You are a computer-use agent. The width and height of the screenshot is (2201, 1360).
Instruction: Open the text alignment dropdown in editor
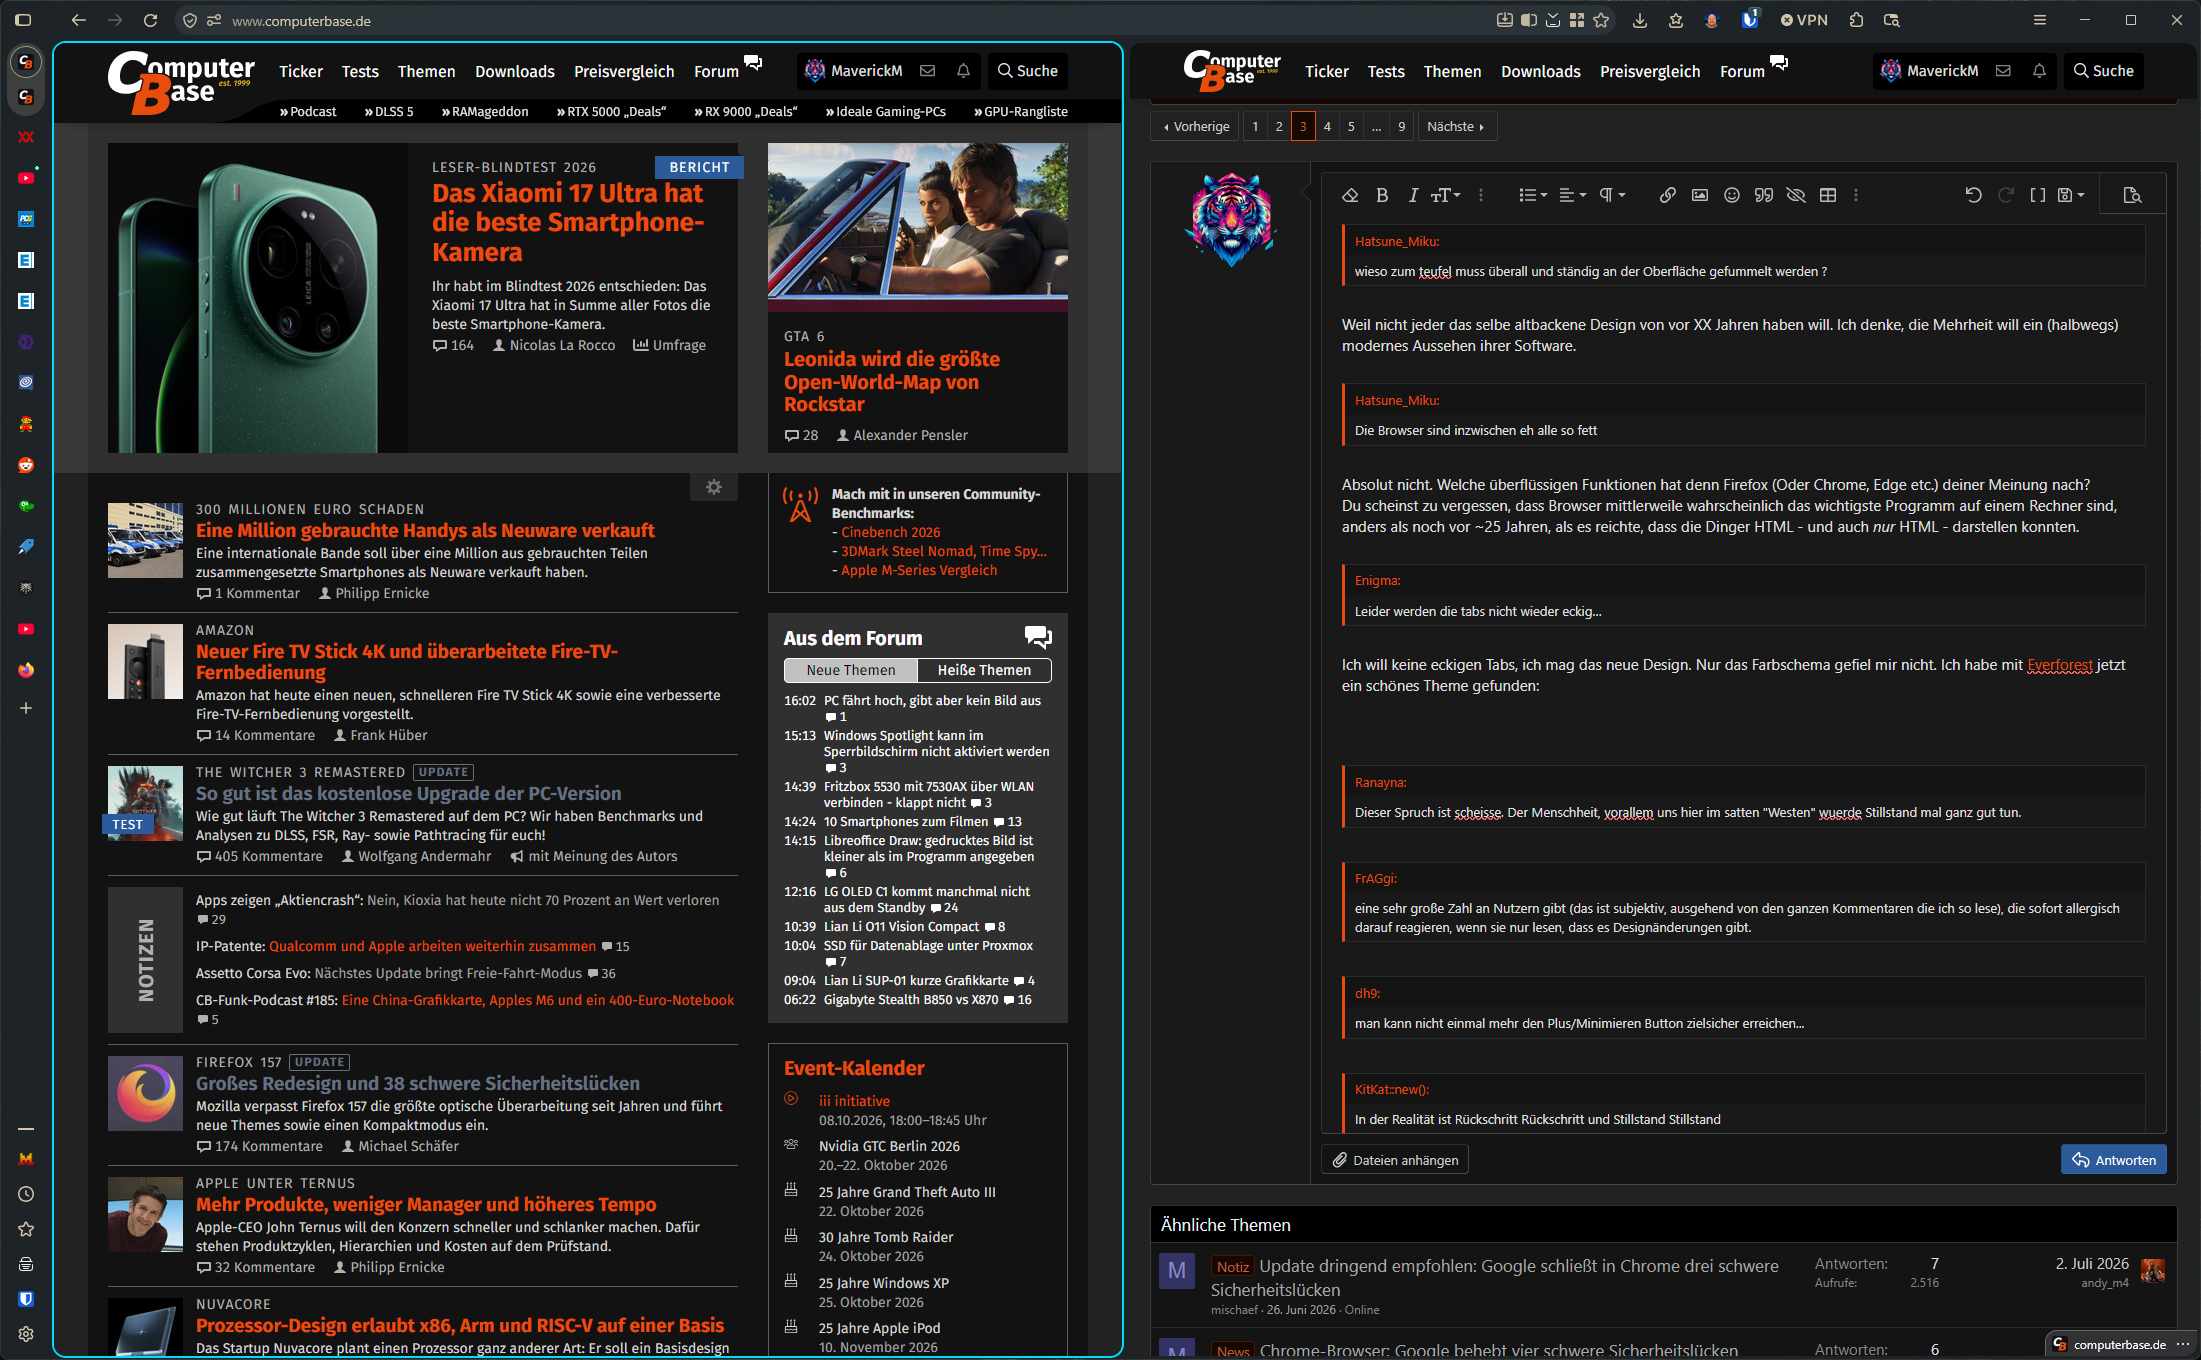tap(1572, 195)
